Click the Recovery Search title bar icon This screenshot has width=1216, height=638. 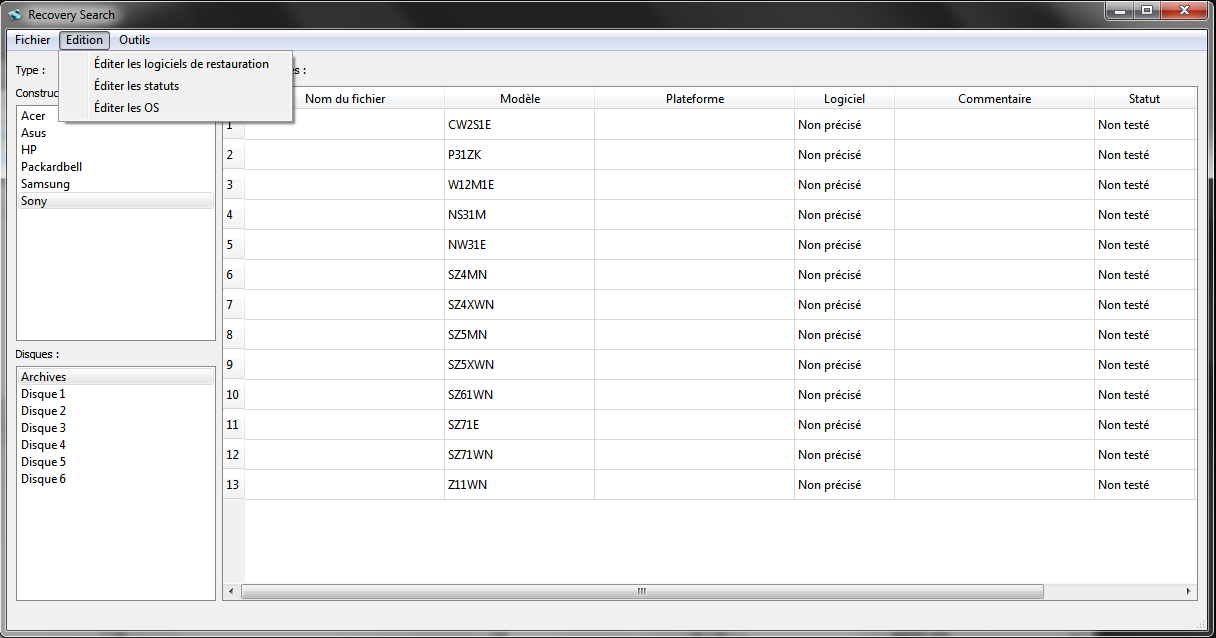[x=15, y=15]
